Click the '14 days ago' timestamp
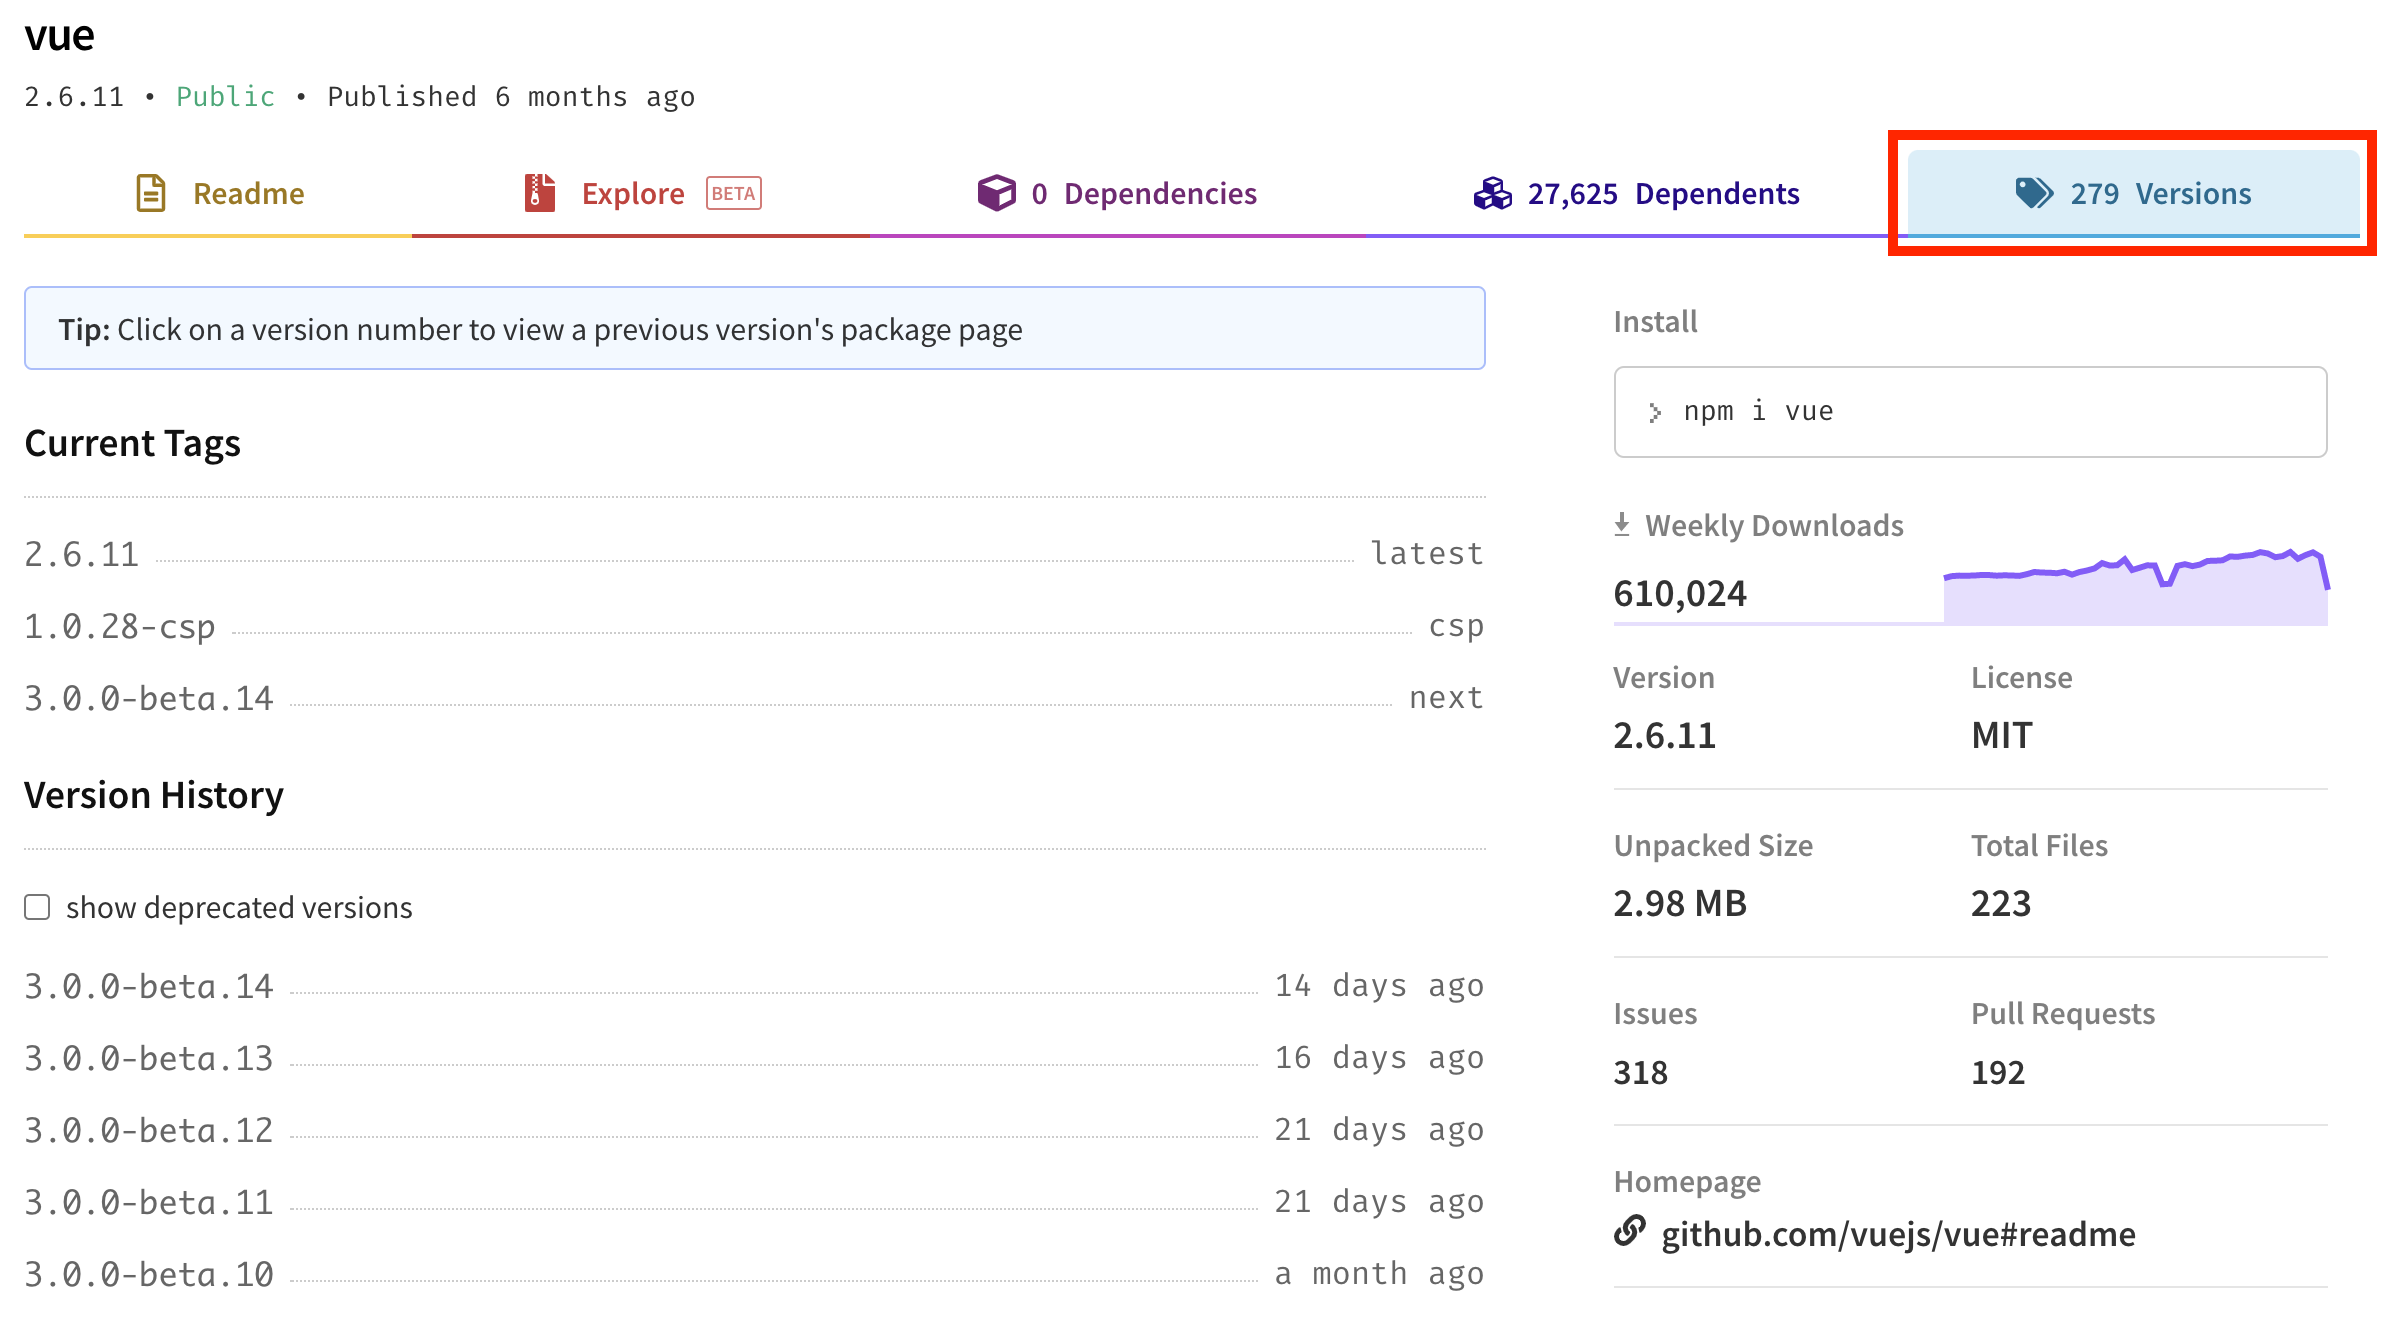2382x1322 pixels. pos(1379,986)
